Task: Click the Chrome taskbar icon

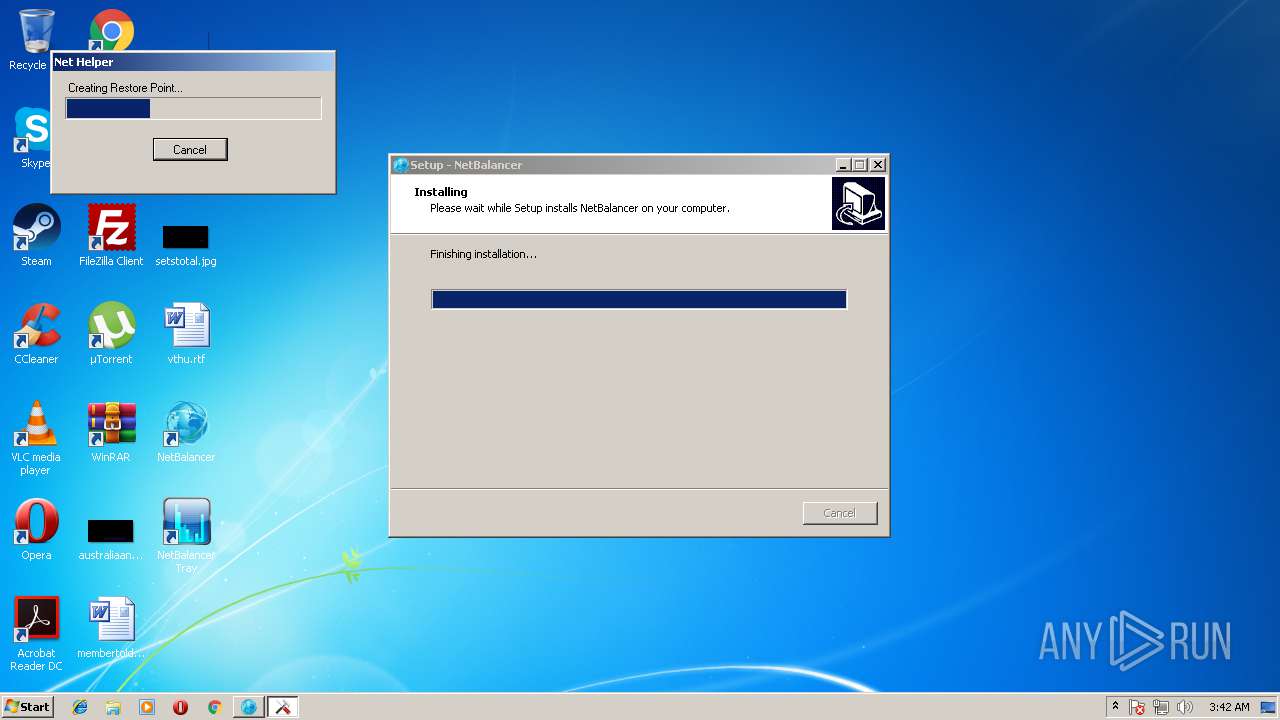Action: tap(214, 707)
